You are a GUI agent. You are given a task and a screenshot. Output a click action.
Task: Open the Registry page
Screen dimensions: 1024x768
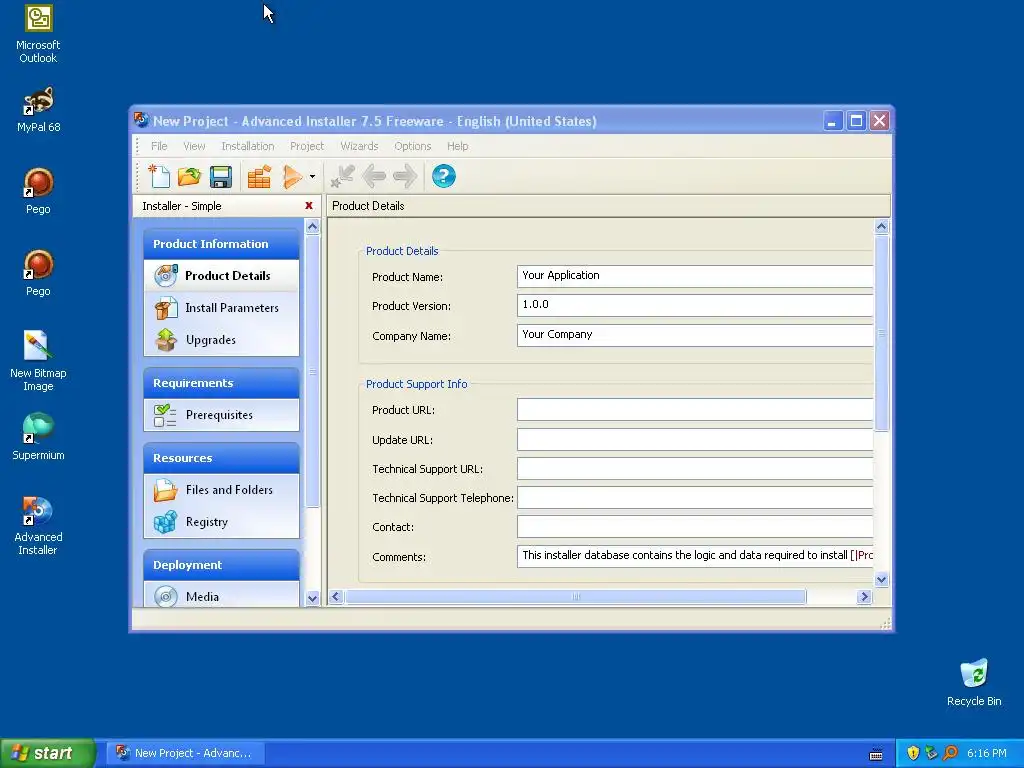coord(221,522)
